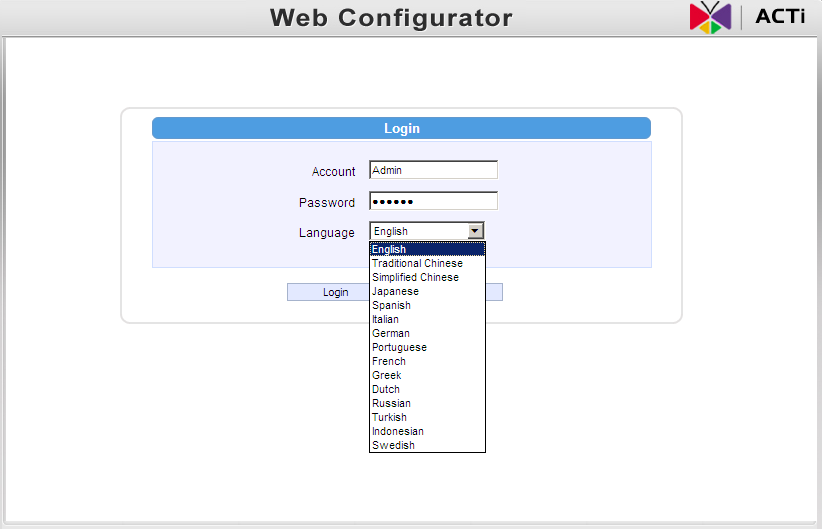The image size is (822, 529).
Task: Choose English from the language list
Action: click(x=427, y=249)
